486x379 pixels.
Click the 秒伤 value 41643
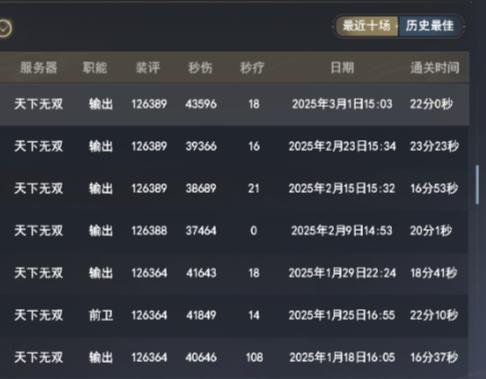pos(201,273)
